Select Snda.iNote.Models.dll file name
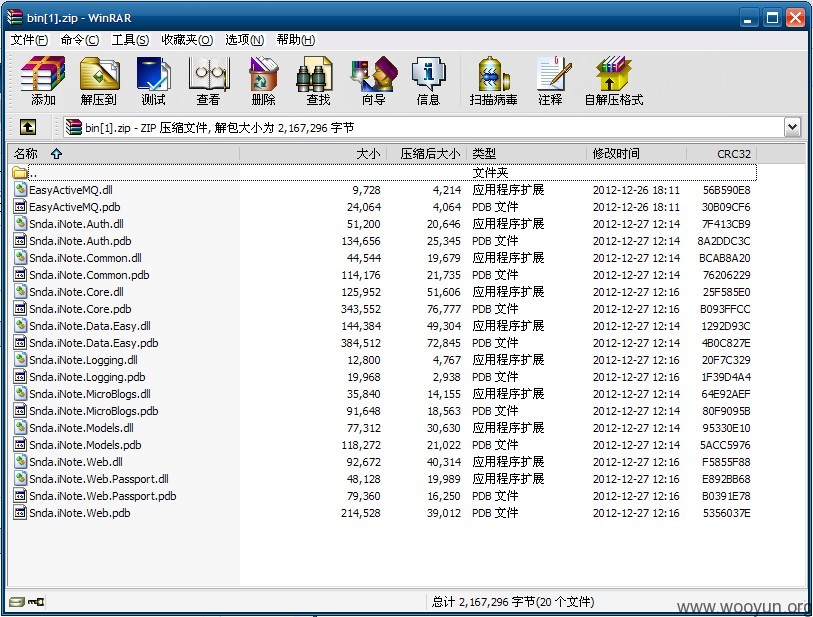Viewport: 813px width, 617px height. pos(81,428)
